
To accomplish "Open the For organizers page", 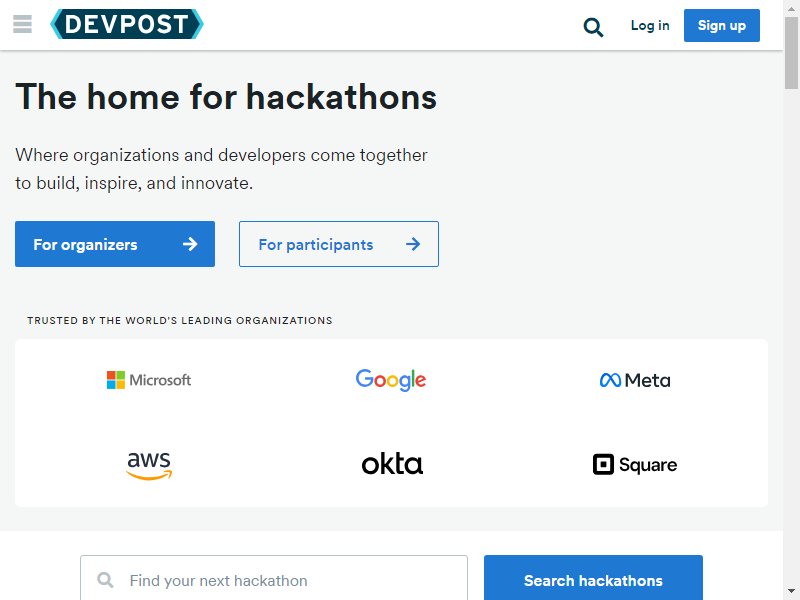I will click(x=115, y=244).
